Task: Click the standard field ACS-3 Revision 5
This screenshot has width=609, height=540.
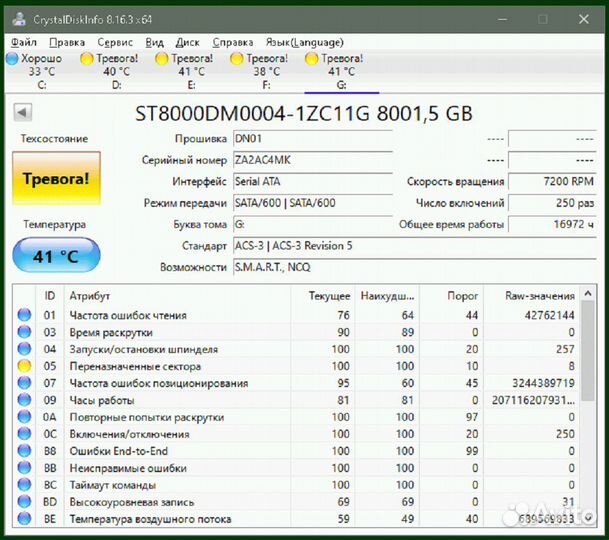Action: (x=414, y=246)
